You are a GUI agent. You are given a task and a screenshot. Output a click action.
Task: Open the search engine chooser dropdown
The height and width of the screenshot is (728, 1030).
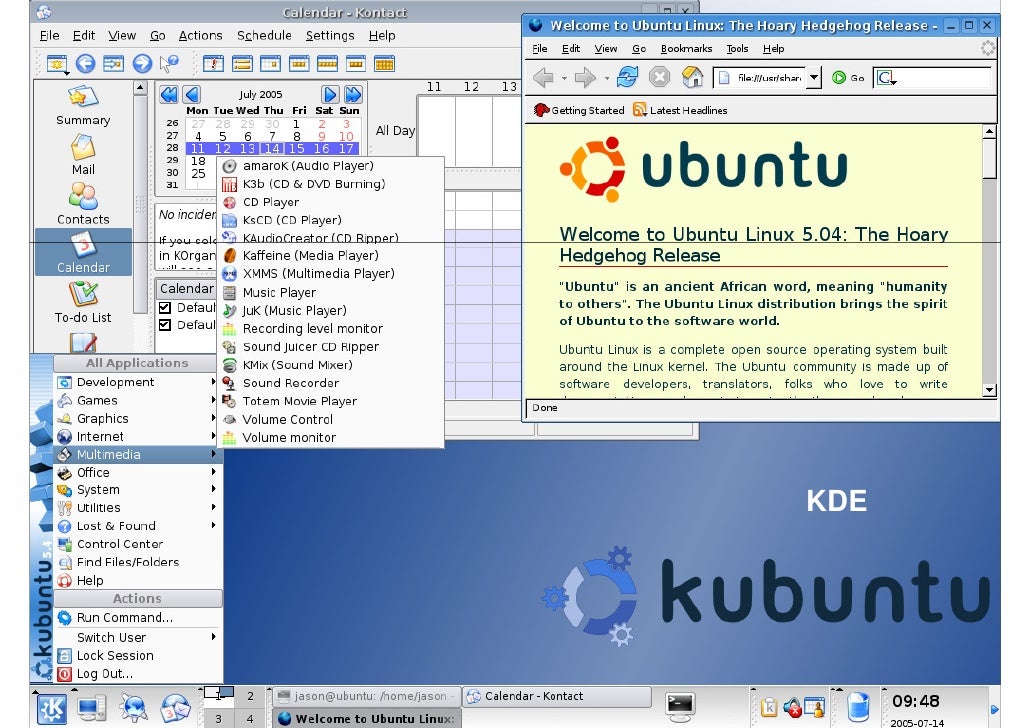tap(886, 78)
